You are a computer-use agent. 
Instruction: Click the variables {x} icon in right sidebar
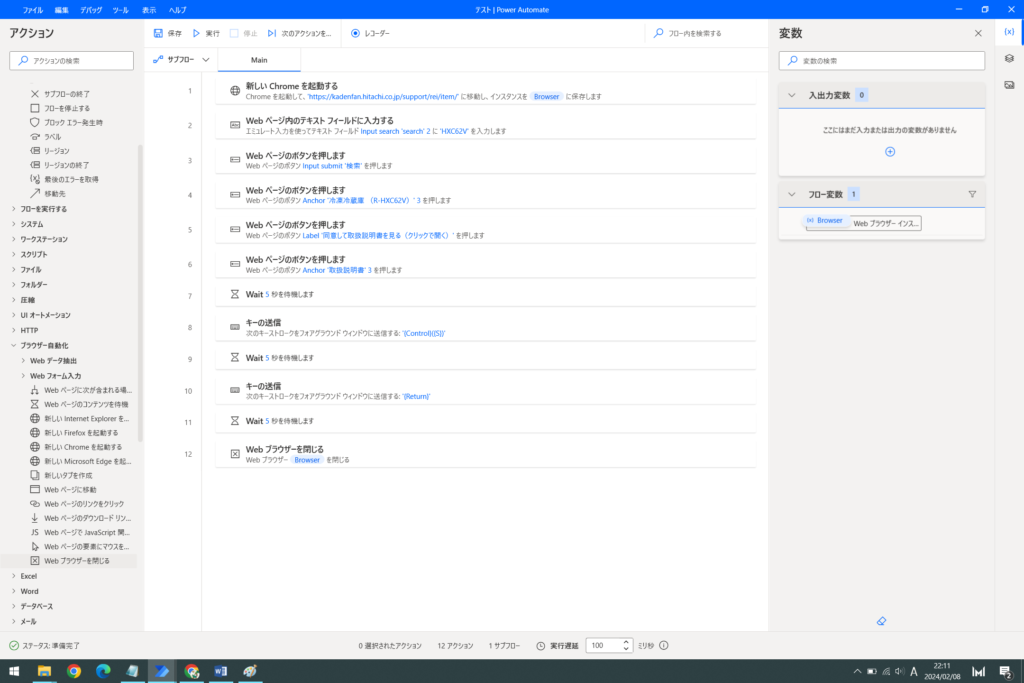(x=1009, y=33)
